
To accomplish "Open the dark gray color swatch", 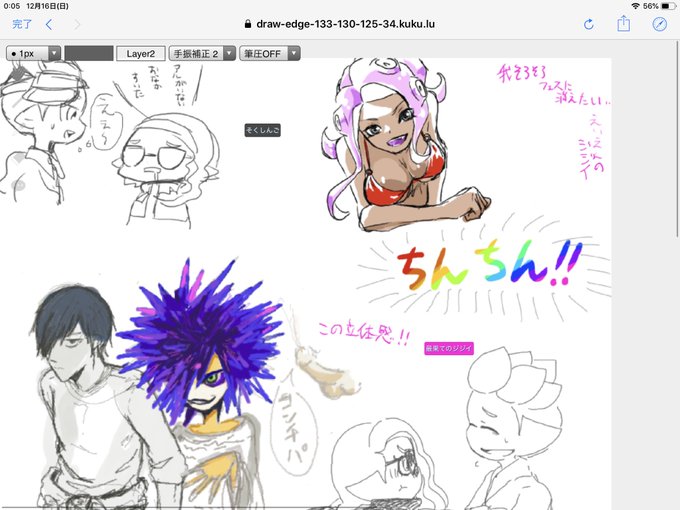I will coord(89,53).
